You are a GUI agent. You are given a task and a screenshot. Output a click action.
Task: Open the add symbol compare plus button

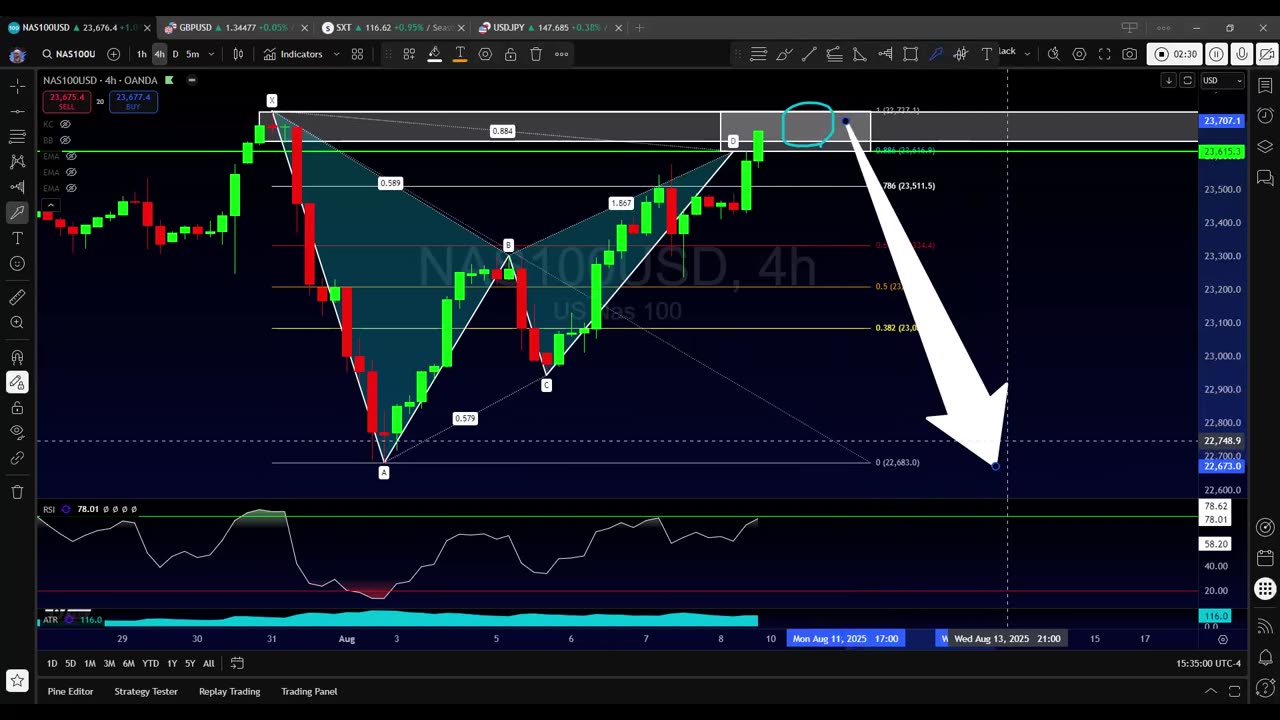point(113,54)
